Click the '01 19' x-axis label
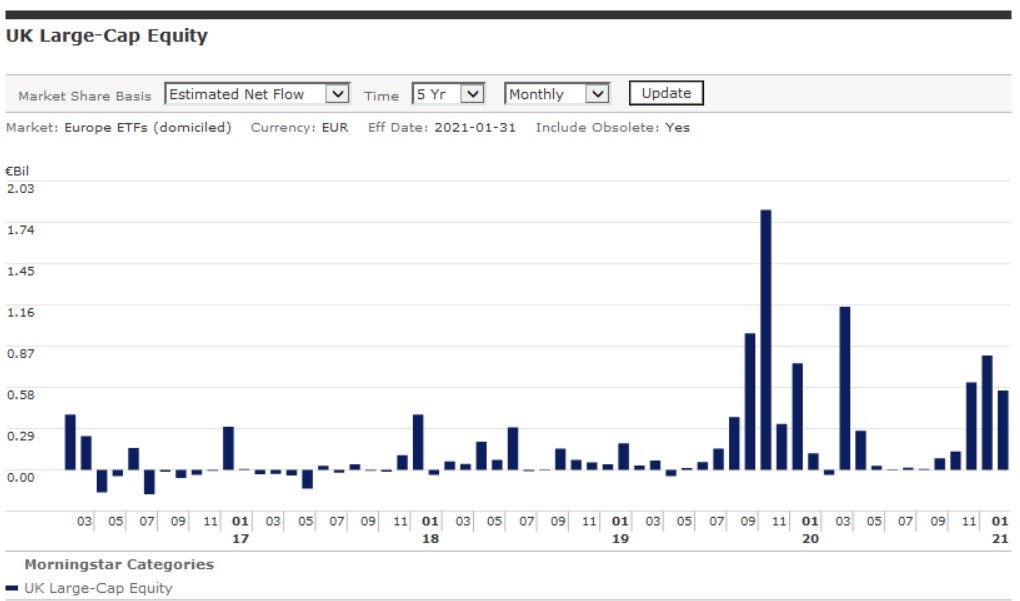The height and width of the screenshot is (601, 1020). click(x=620, y=529)
